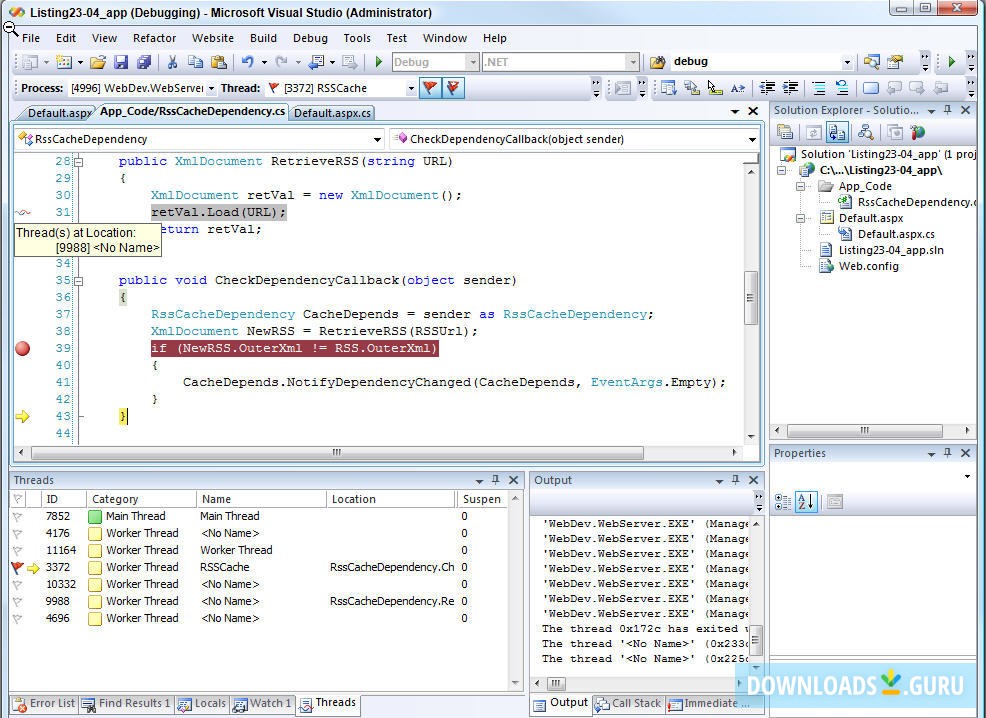Expand the Thread selector dropdown
The width and height of the screenshot is (986, 718).
pyautogui.click(x=410, y=88)
